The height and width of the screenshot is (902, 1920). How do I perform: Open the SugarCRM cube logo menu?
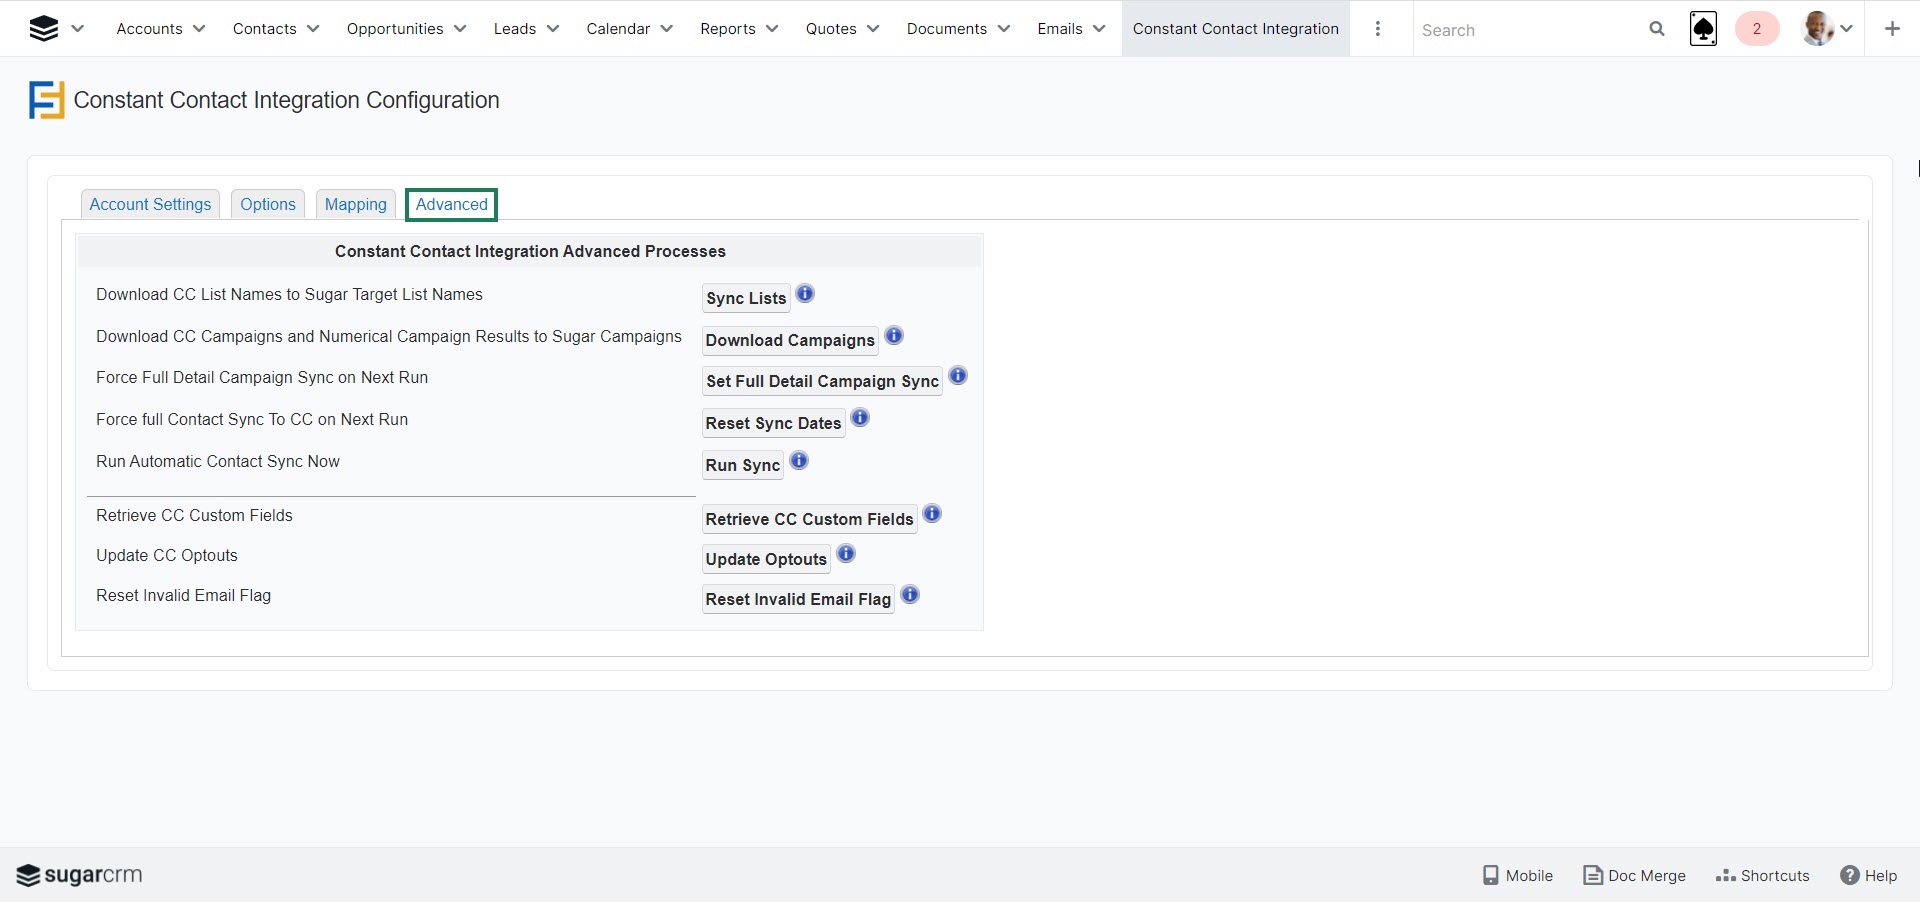tap(44, 29)
